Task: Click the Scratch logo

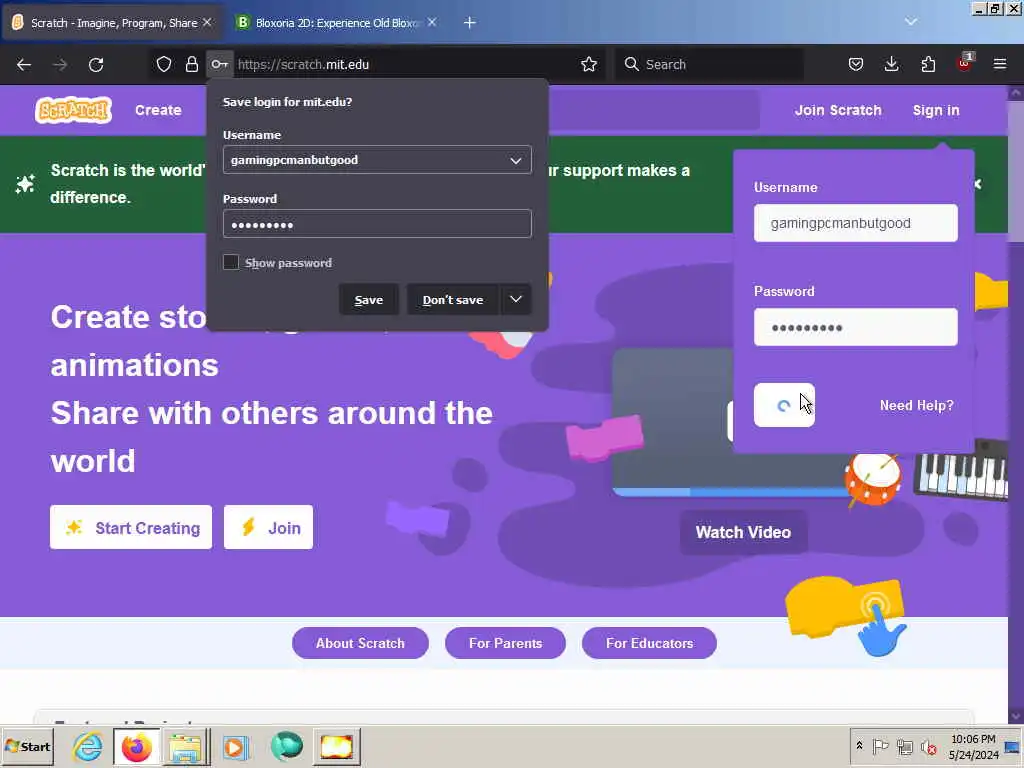Action: pyautogui.click(x=73, y=110)
